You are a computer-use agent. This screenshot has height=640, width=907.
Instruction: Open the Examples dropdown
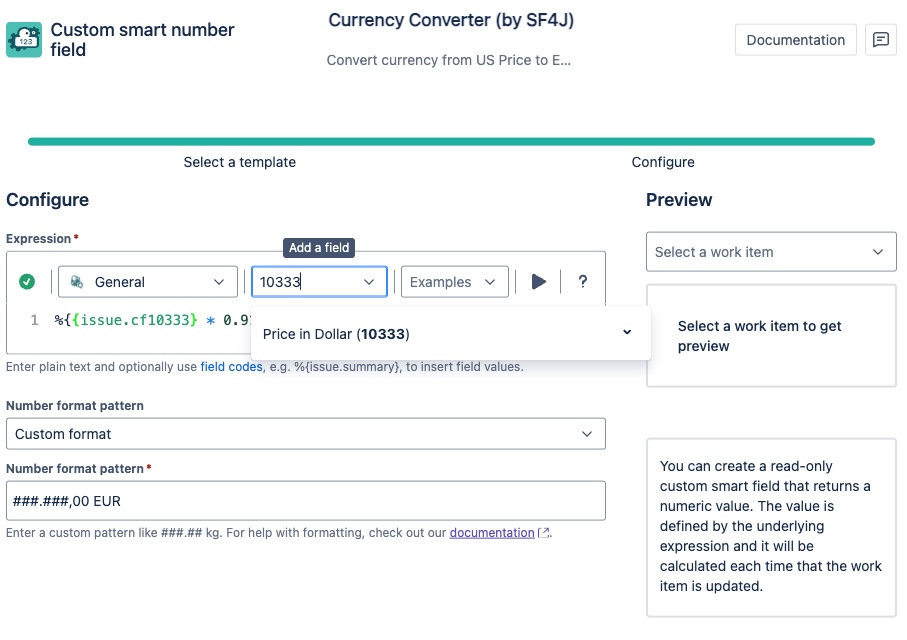pos(454,282)
